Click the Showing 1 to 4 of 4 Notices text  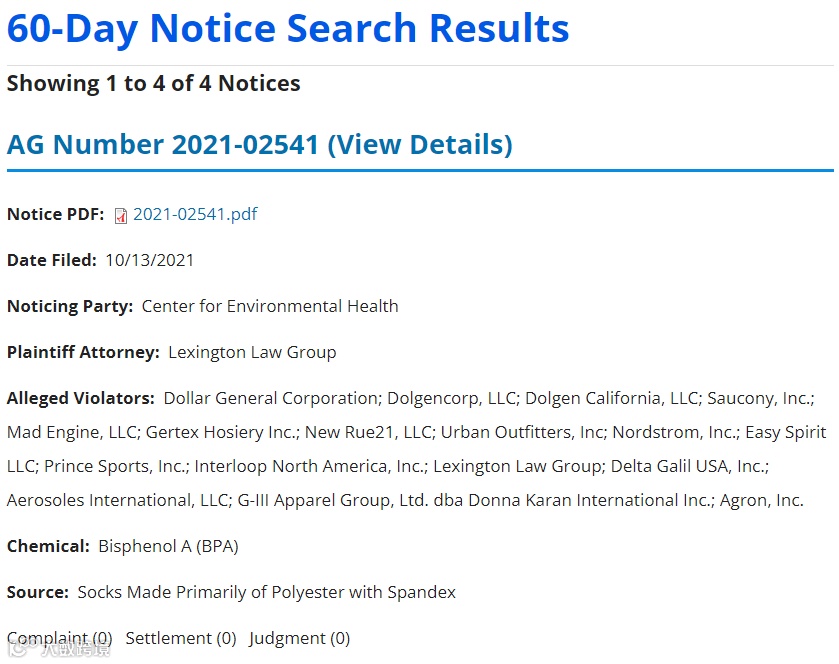tap(153, 83)
